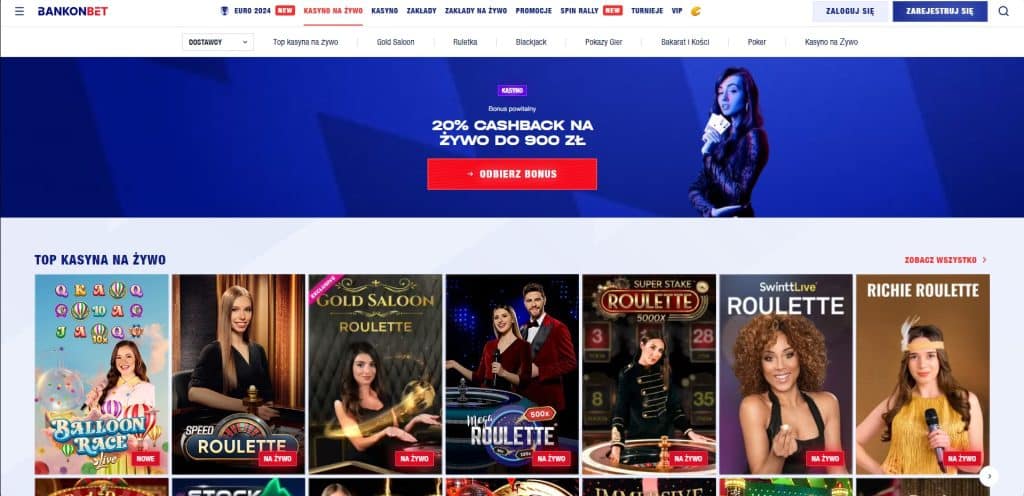Expand the Dostawcy dropdown
1024x496 pixels.
point(218,42)
